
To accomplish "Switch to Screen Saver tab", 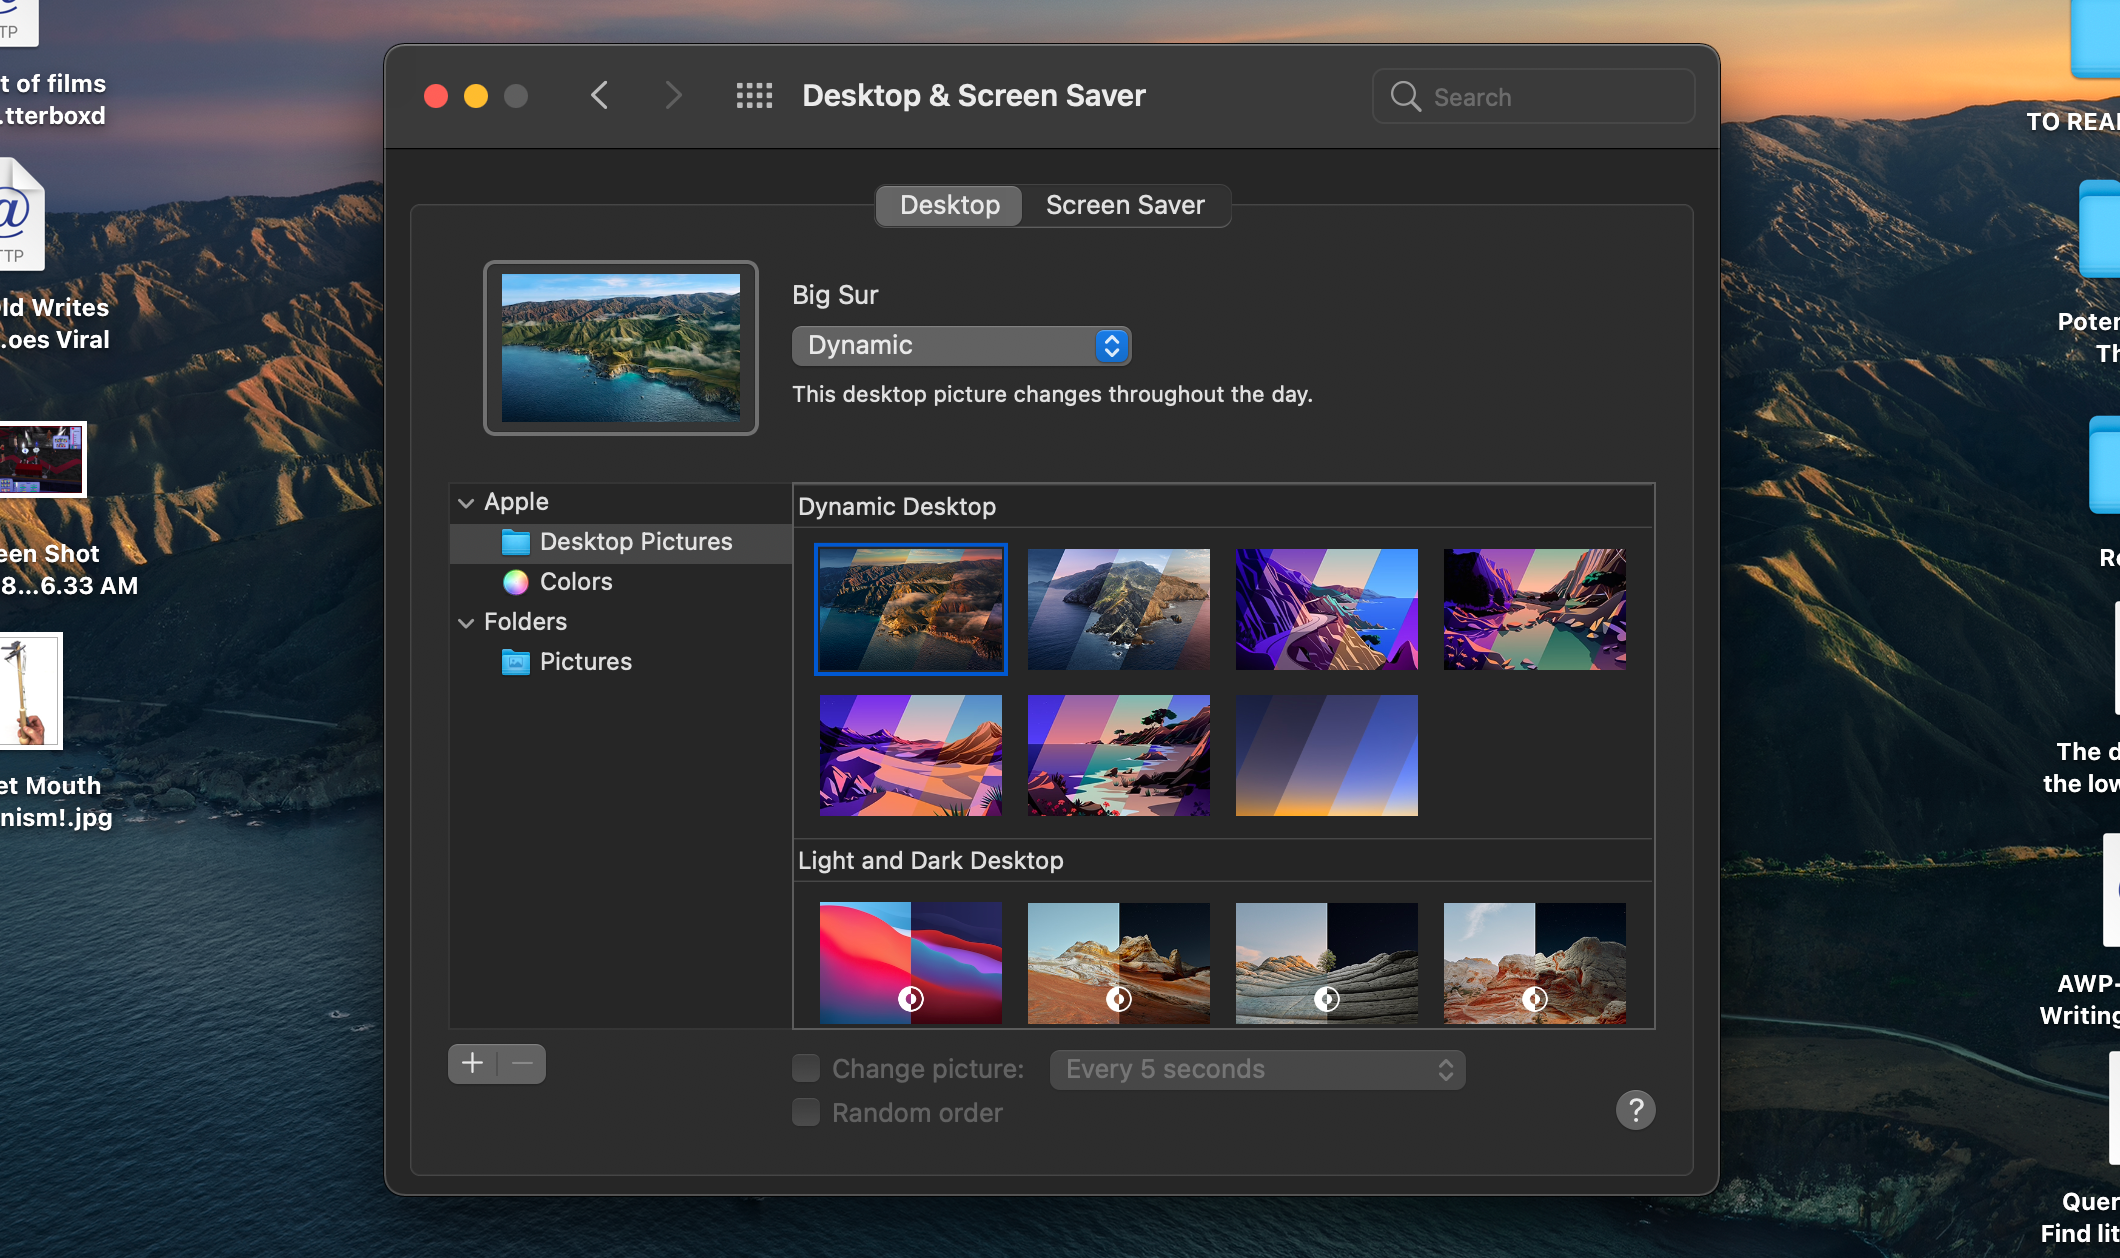I will click(x=1124, y=204).
